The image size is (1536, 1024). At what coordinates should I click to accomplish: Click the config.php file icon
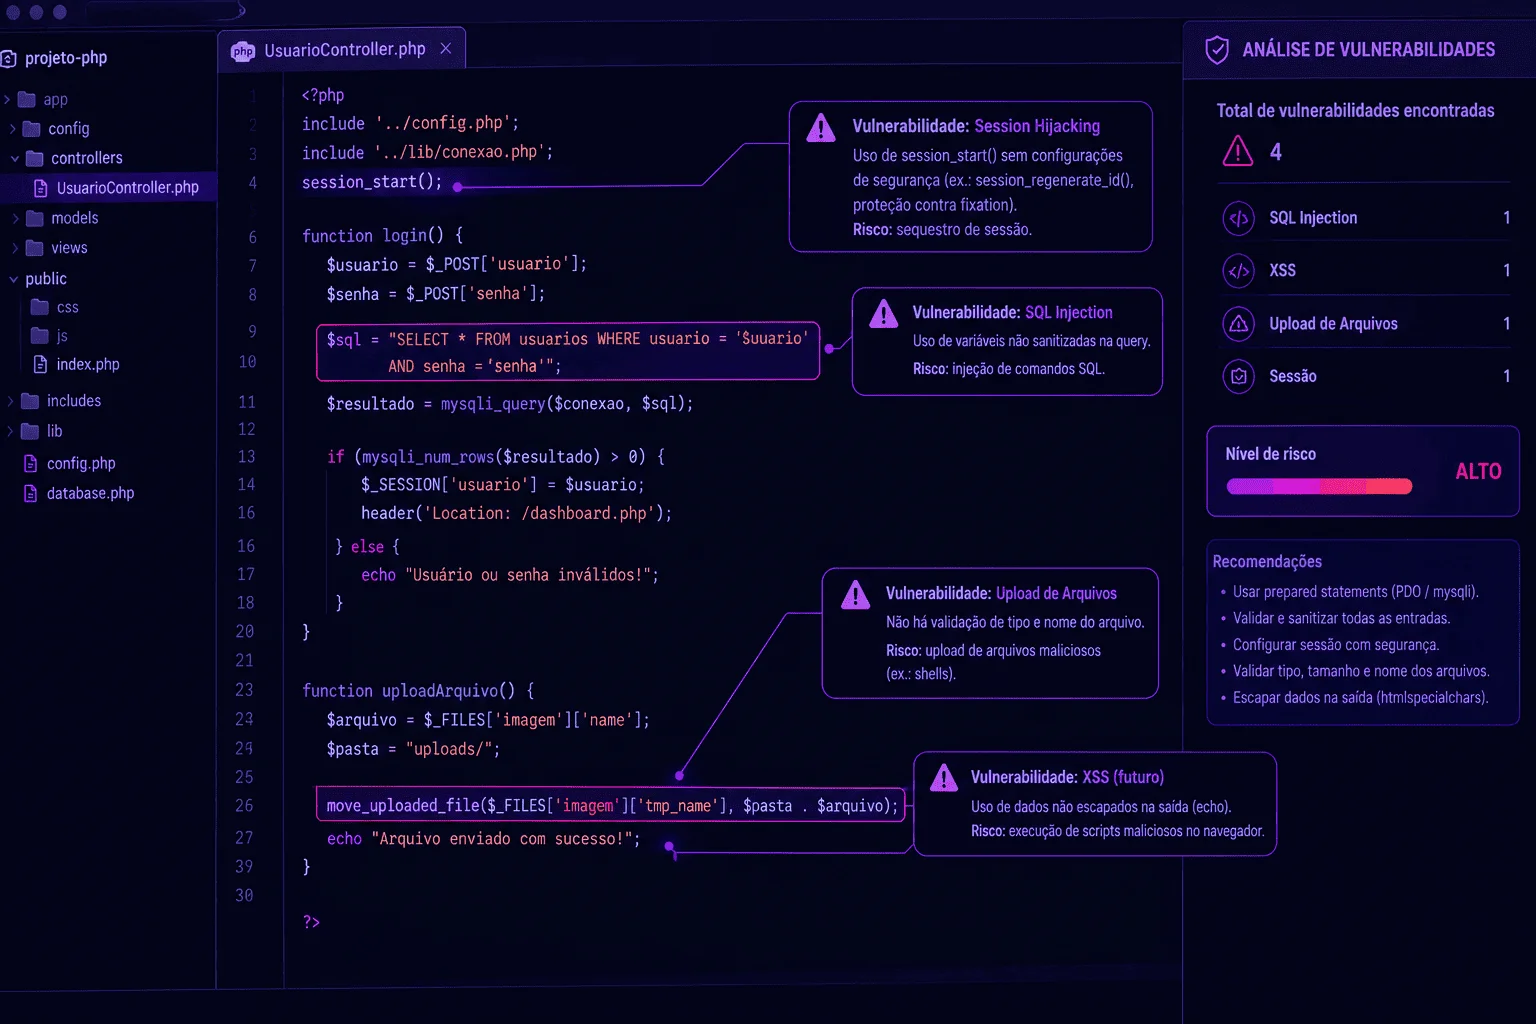coord(30,463)
